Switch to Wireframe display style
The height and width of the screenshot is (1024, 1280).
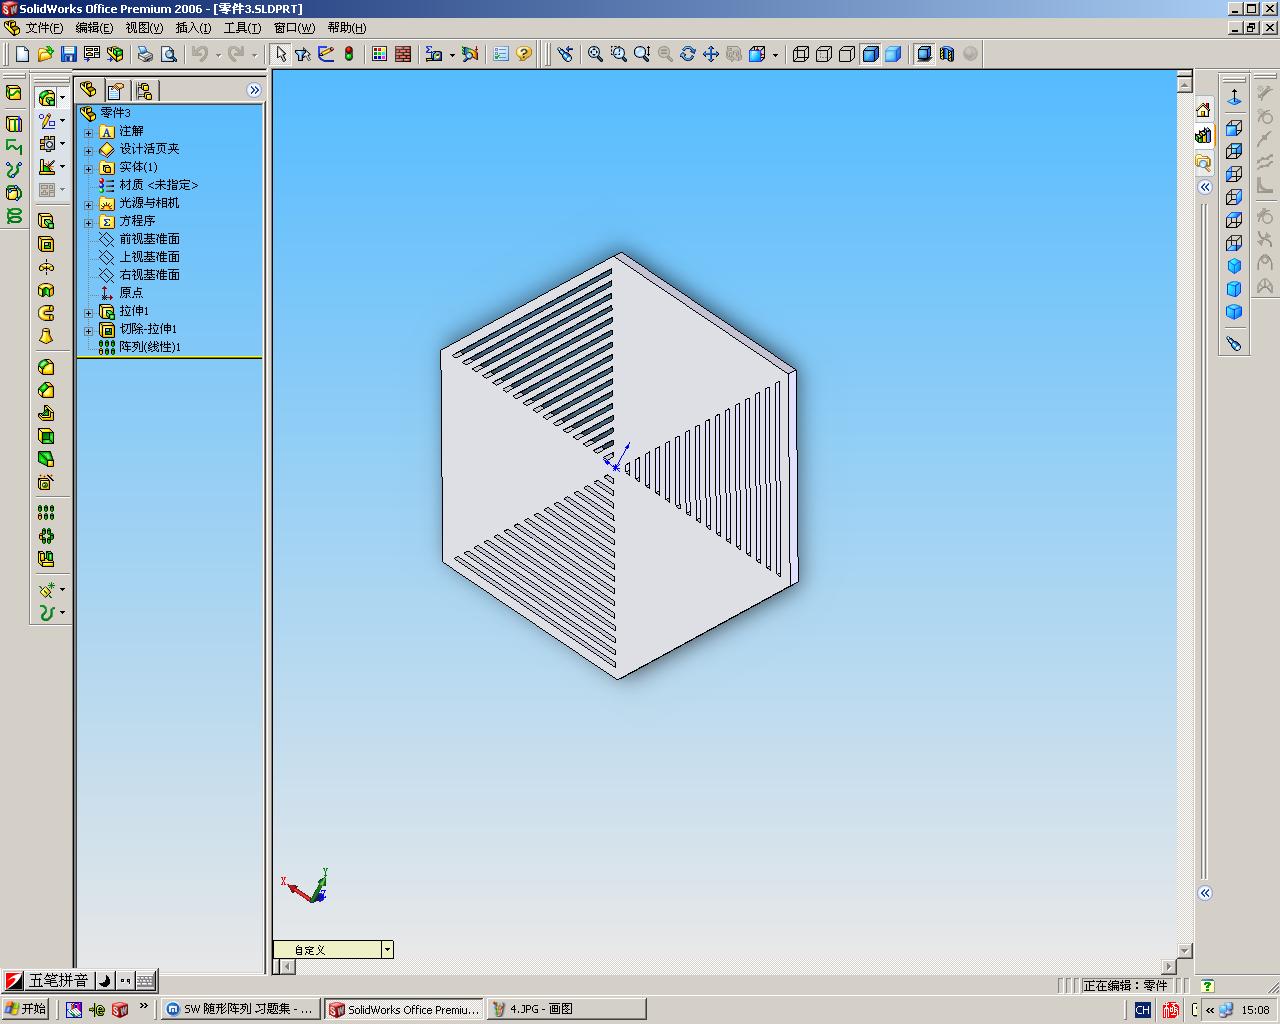pyautogui.click(x=800, y=54)
